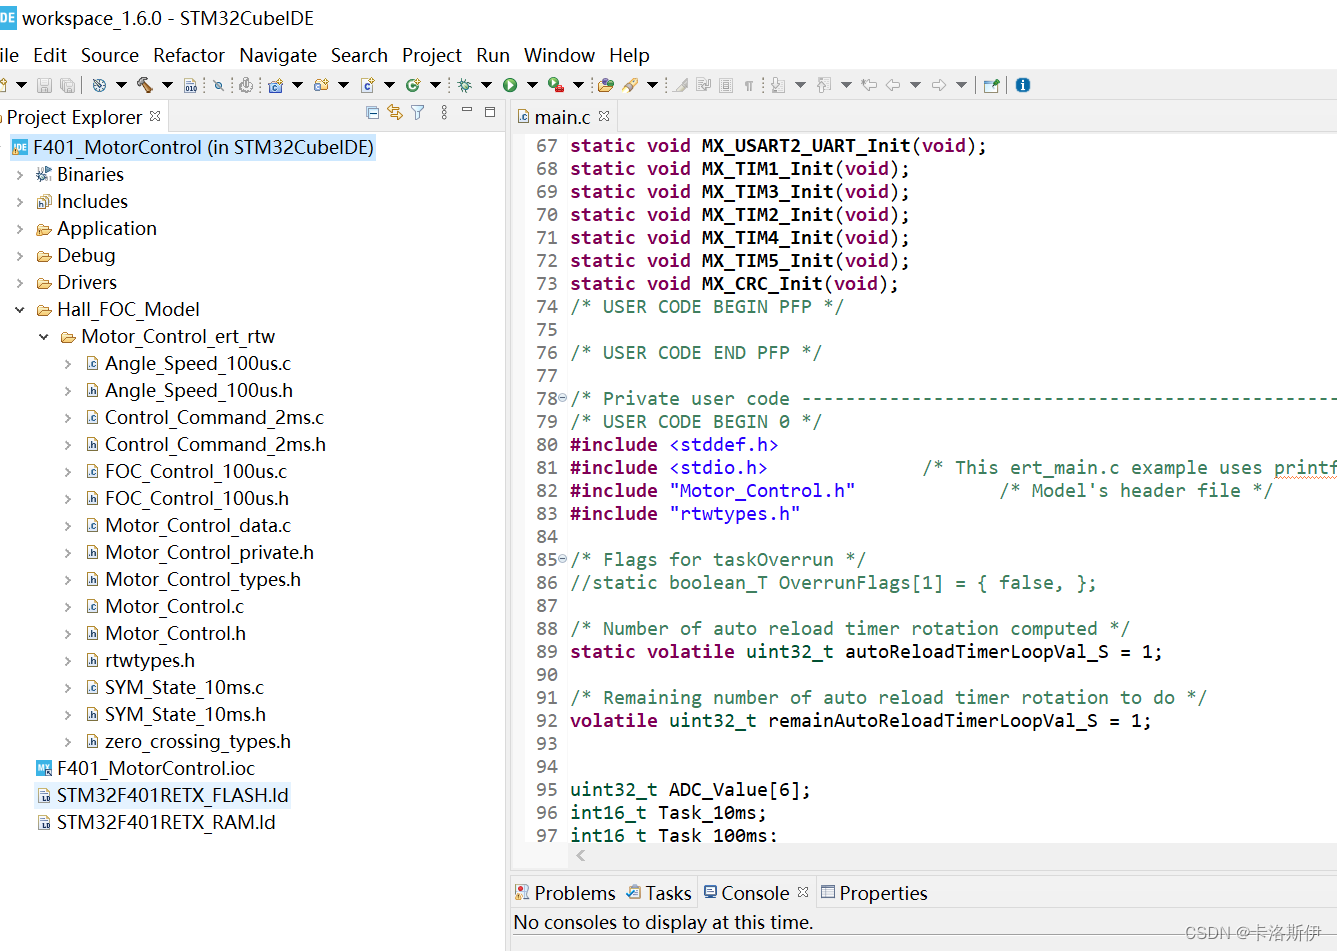Open the Window menu
Image resolution: width=1337 pixels, height=951 pixels.
pyautogui.click(x=559, y=55)
